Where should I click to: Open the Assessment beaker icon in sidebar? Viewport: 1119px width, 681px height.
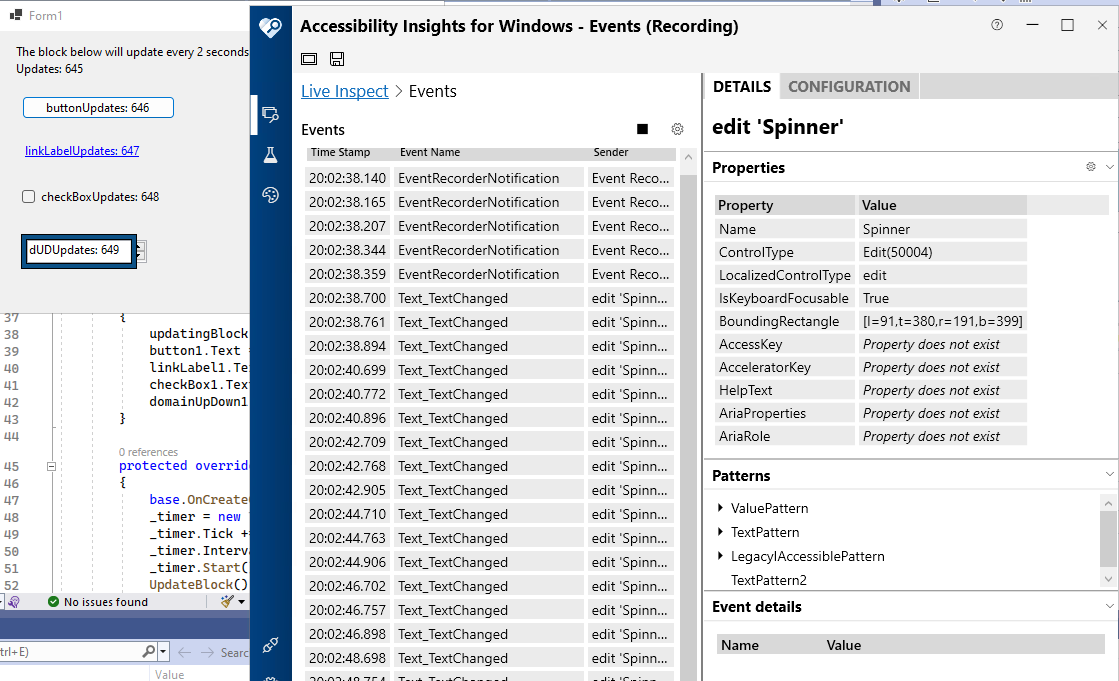click(269, 155)
